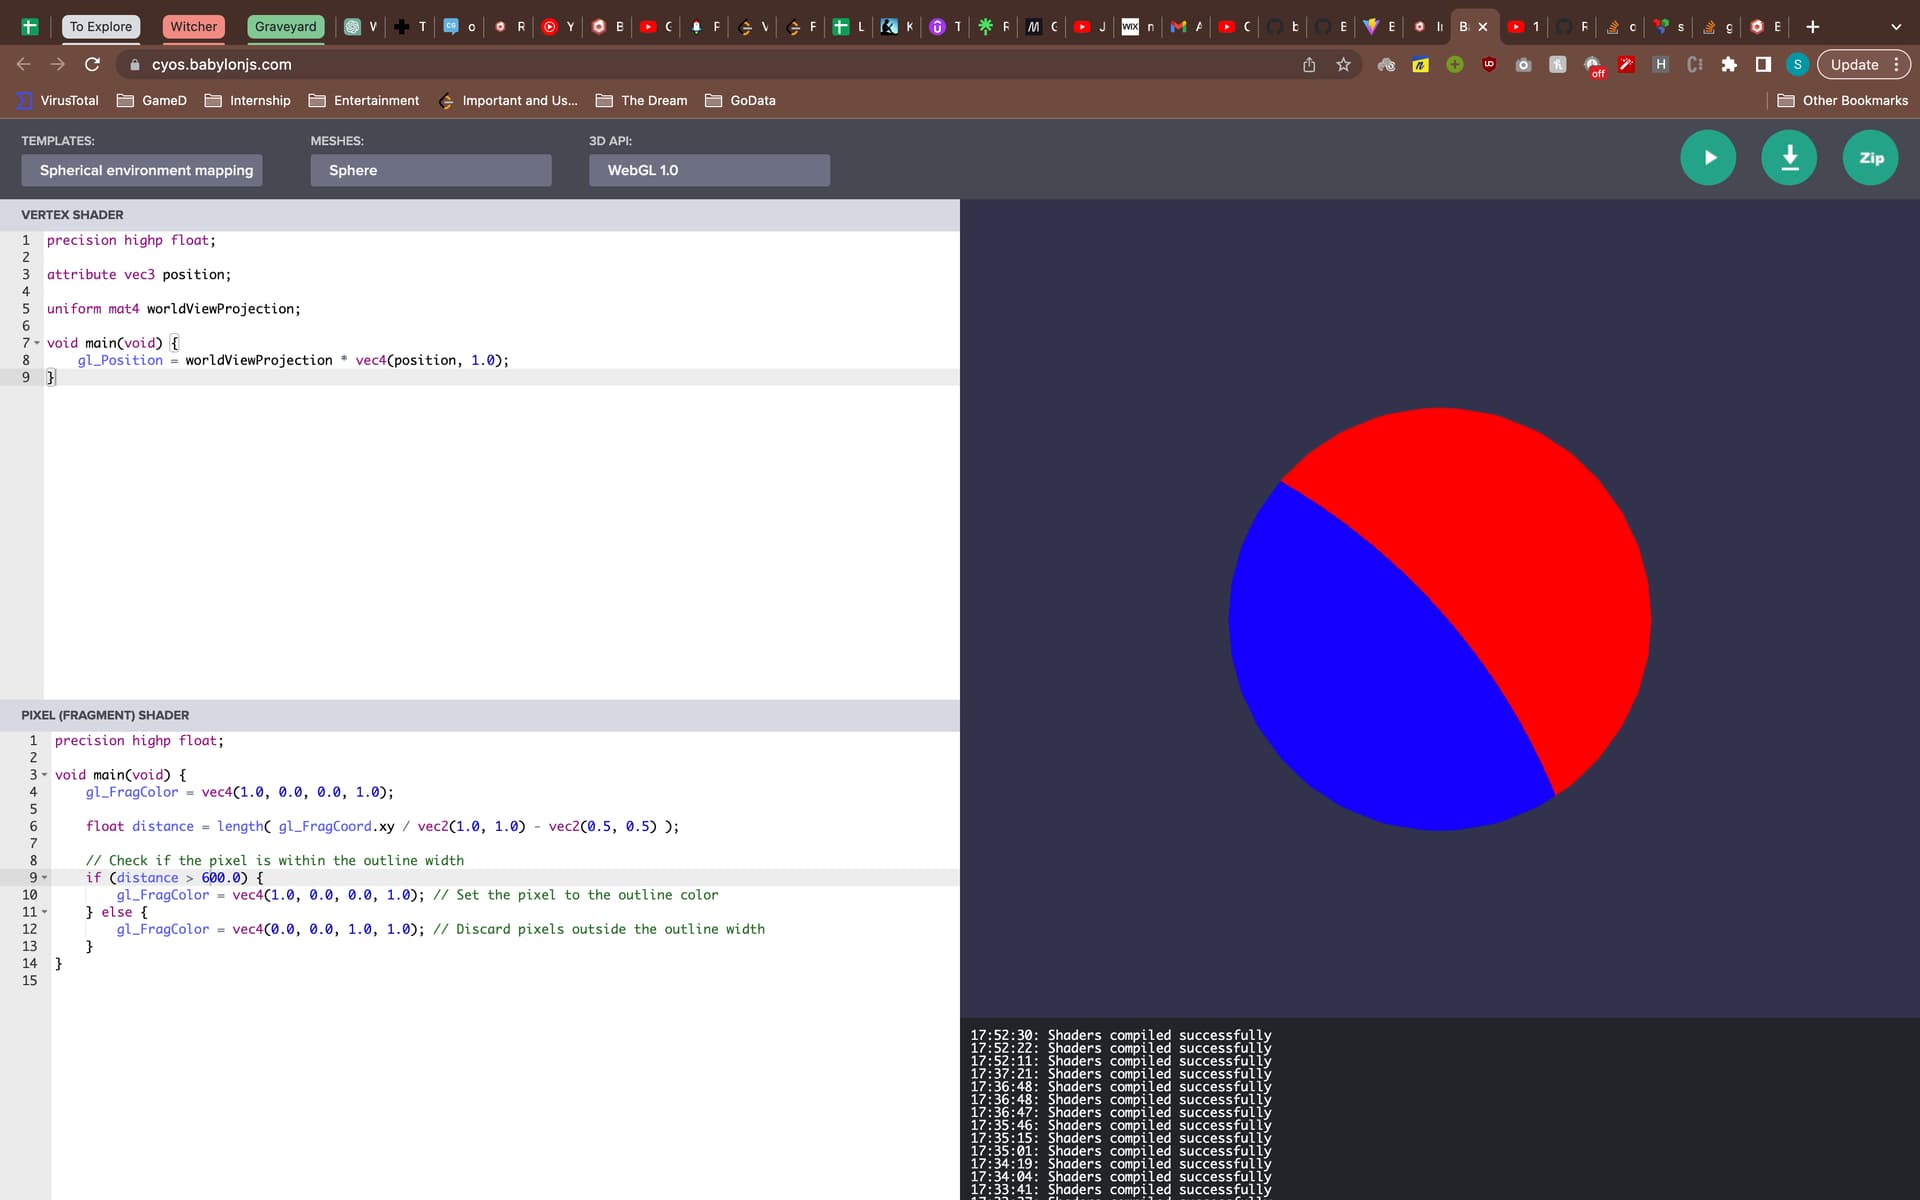Open The Dream bookmarks folder
The height and width of the screenshot is (1200, 1920).
point(641,100)
